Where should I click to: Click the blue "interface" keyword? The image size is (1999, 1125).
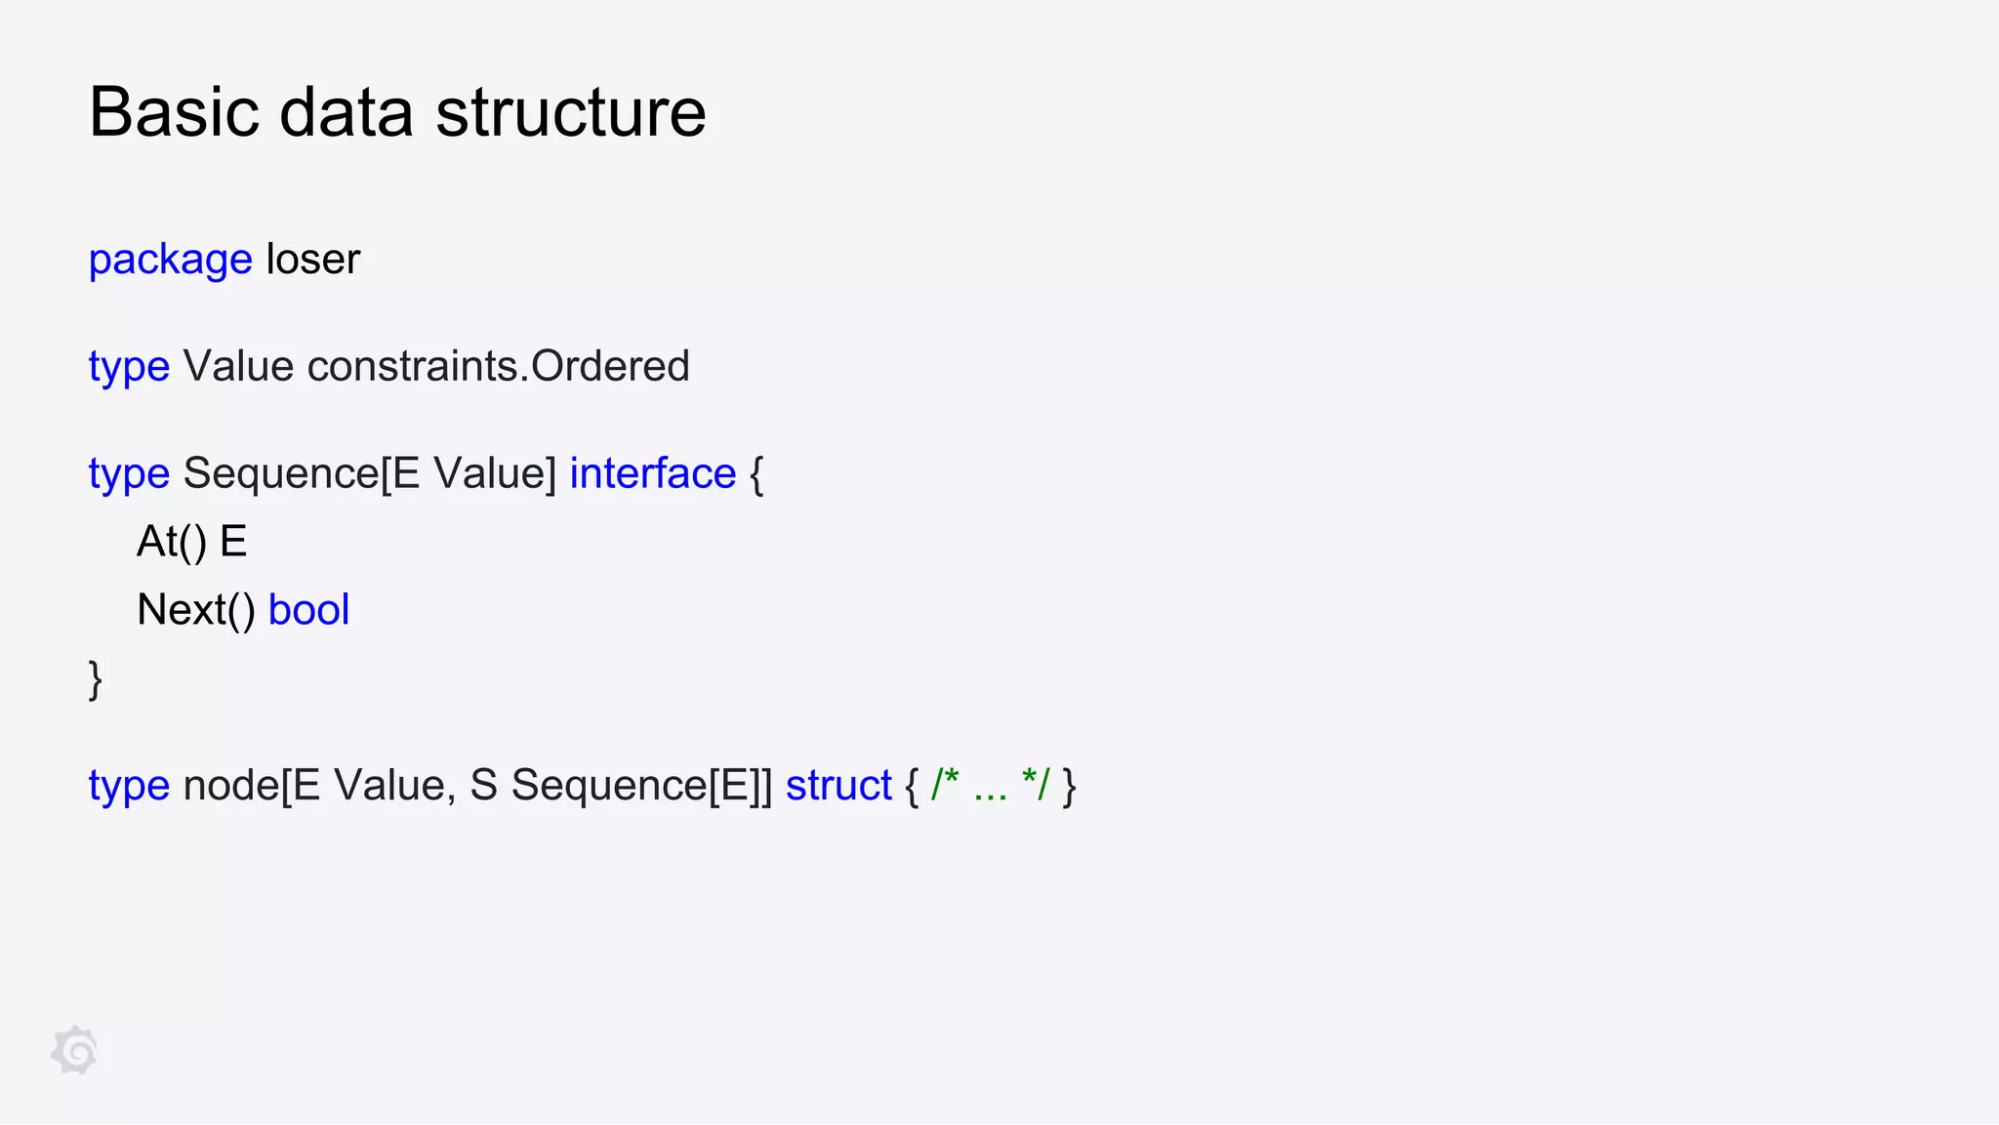[652, 473]
